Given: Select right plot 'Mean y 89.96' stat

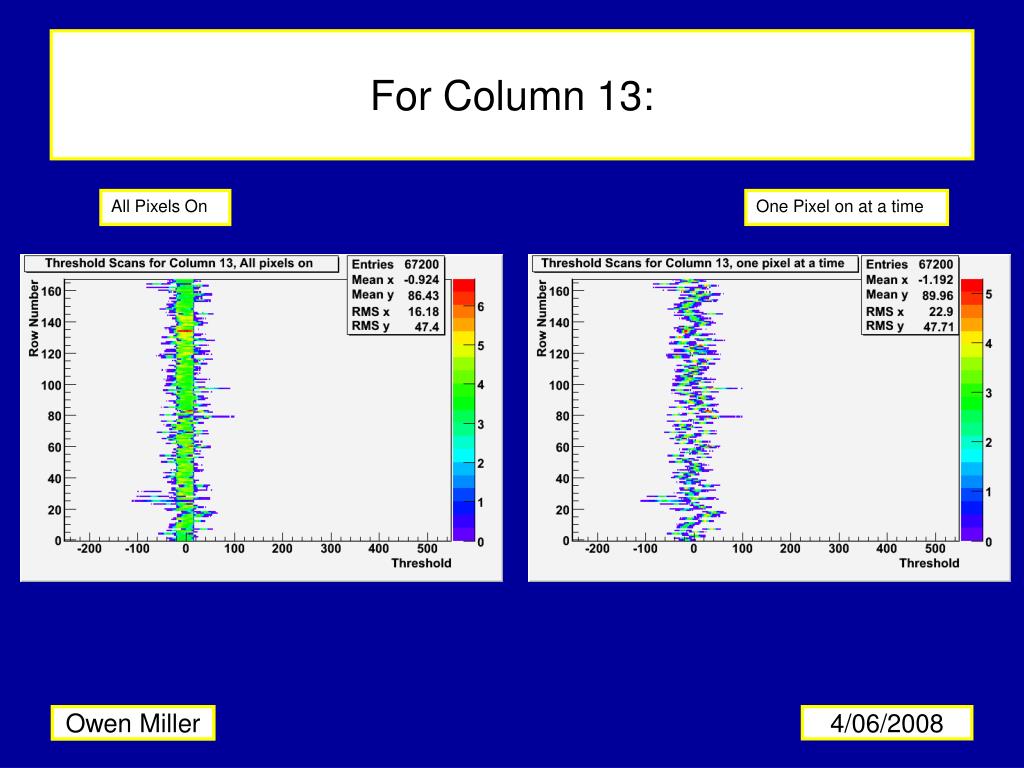Looking at the screenshot, I should 910,295.
